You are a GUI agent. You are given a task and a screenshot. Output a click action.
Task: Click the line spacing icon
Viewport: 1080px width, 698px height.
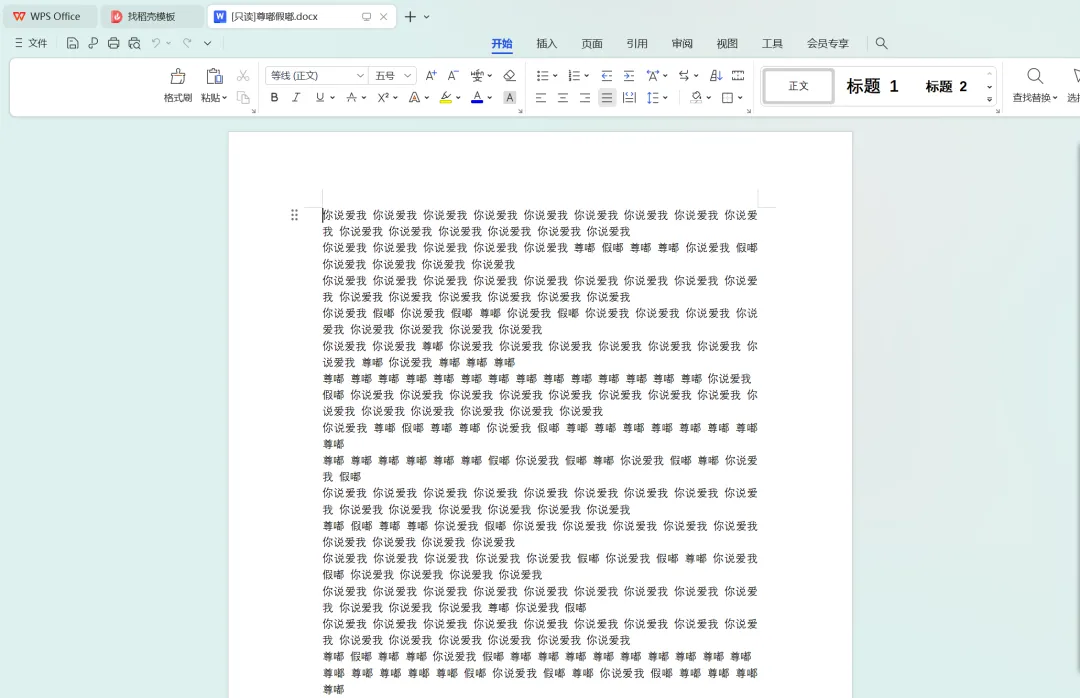point(652,98)
